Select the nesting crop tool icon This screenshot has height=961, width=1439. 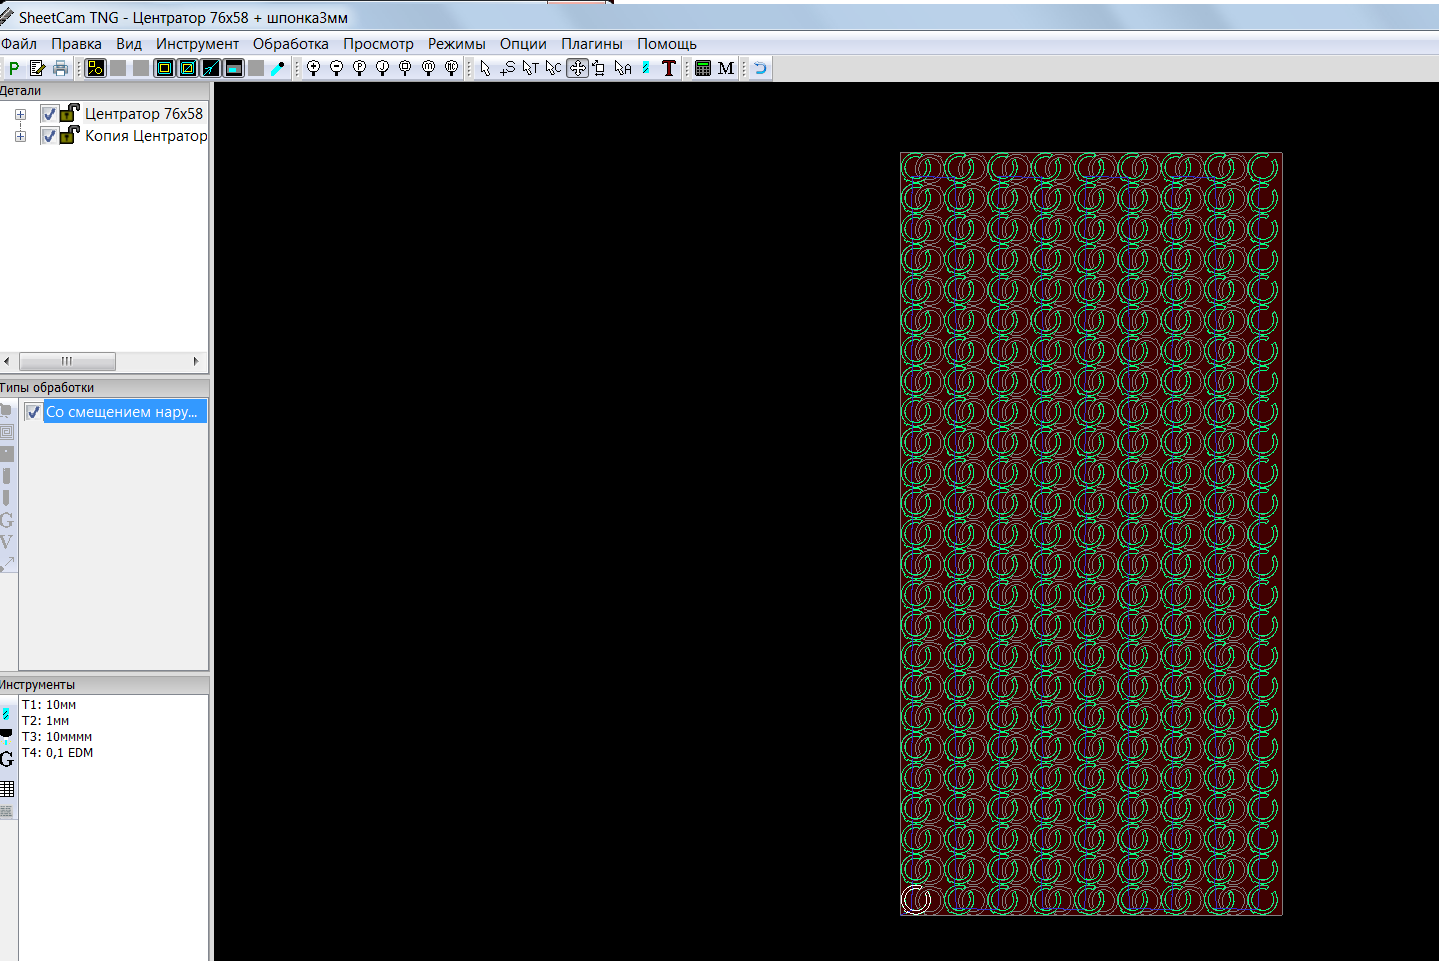(x=599, y=68)
